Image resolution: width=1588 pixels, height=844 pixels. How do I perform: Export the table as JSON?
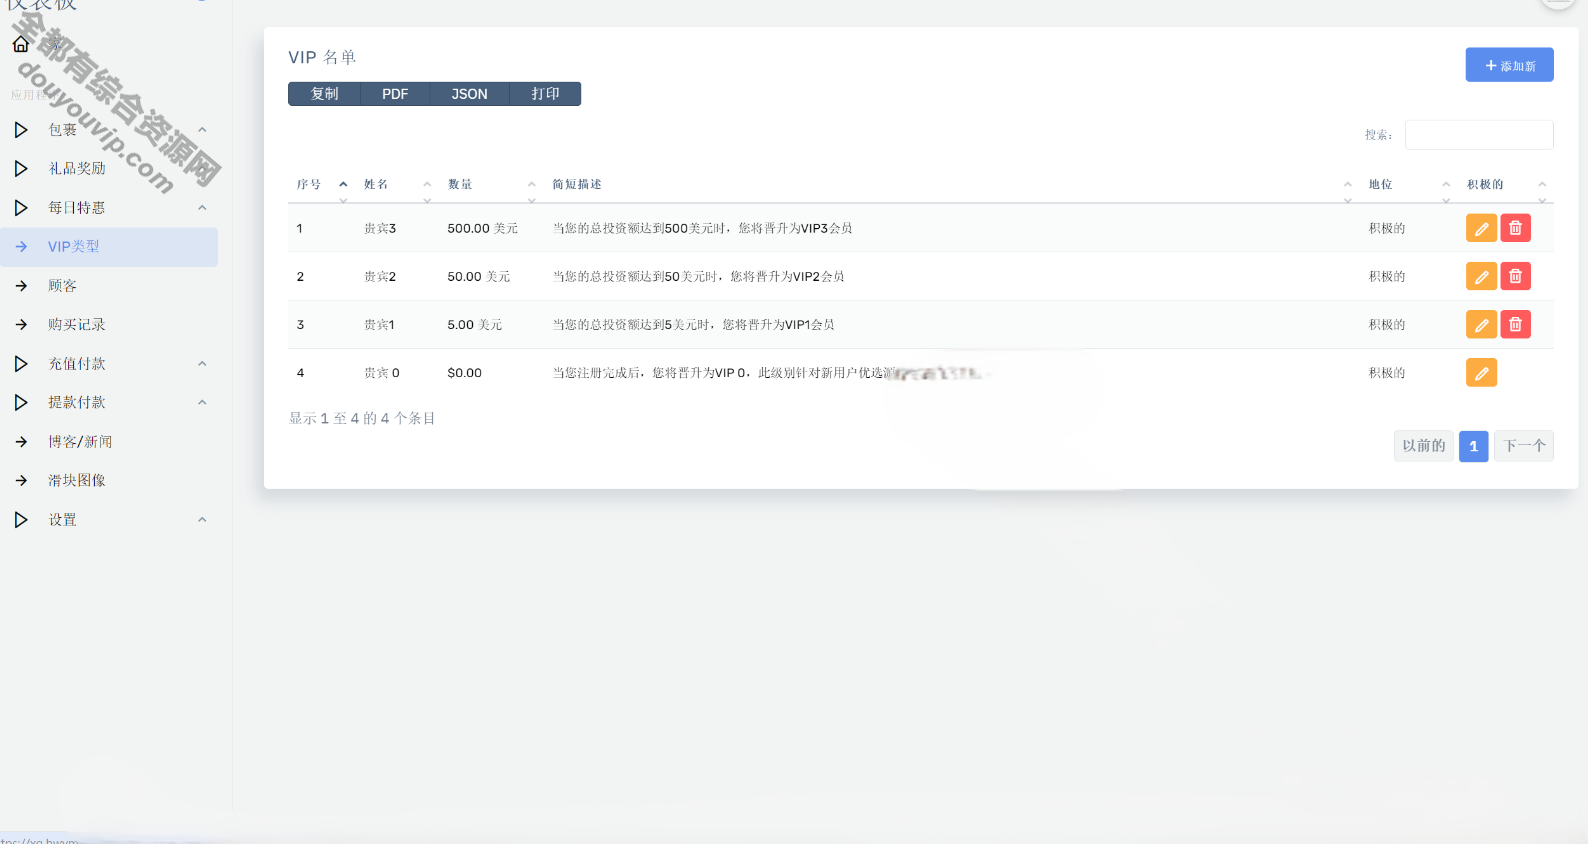coord(469,94)
